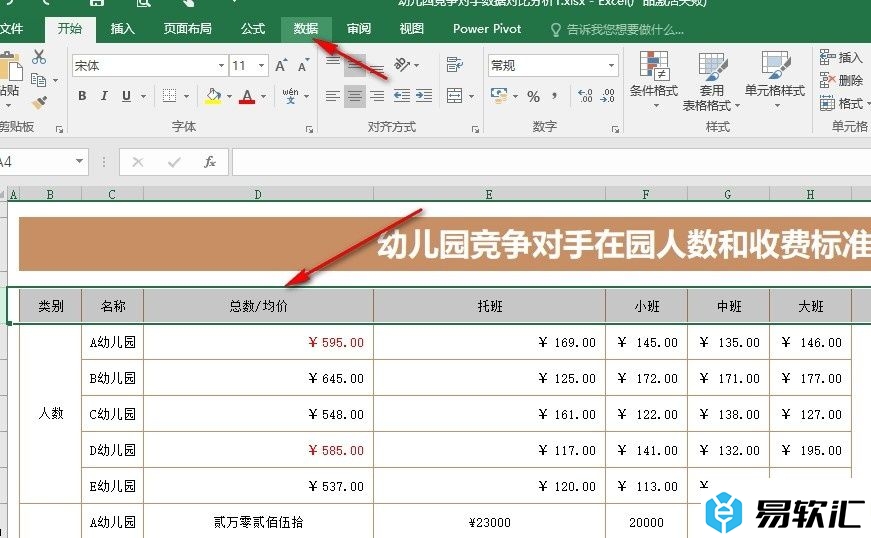Click 格式 cell format button
This screenshot has width=871, height=538.
click(x=843, y=103)
